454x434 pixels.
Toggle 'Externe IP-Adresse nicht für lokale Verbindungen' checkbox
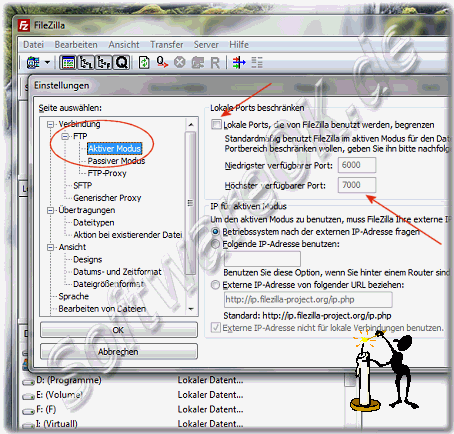click(216, 328)
